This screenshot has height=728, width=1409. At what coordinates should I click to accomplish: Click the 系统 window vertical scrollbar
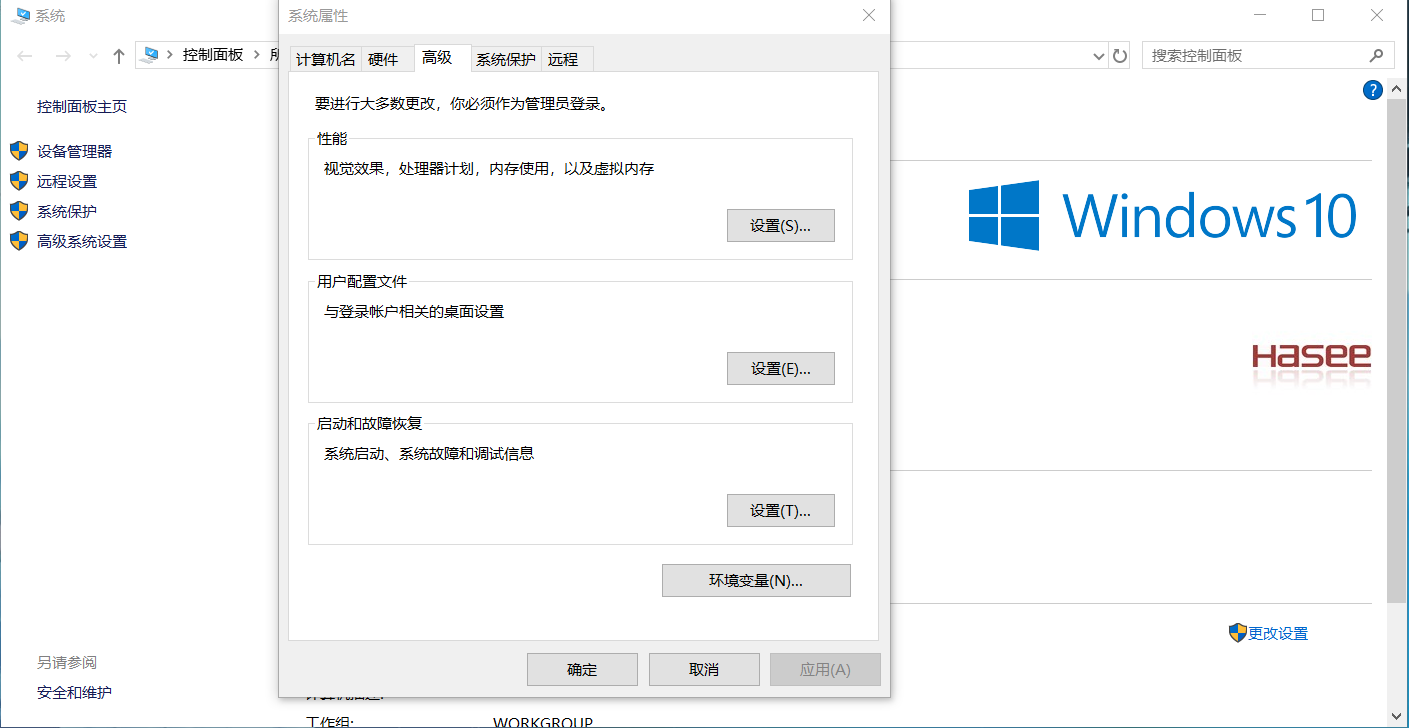(x=1398, y=350)
